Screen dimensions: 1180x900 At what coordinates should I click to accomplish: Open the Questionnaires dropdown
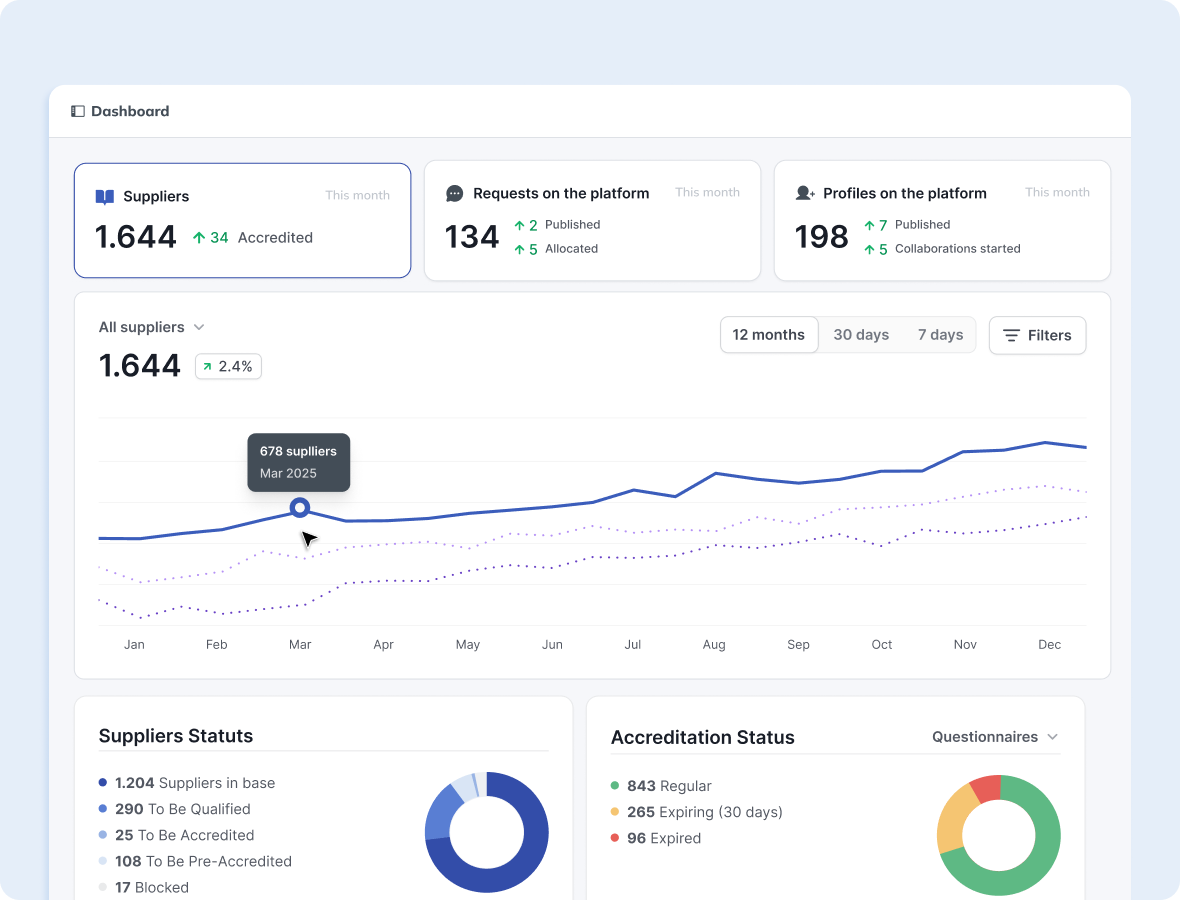985,737
